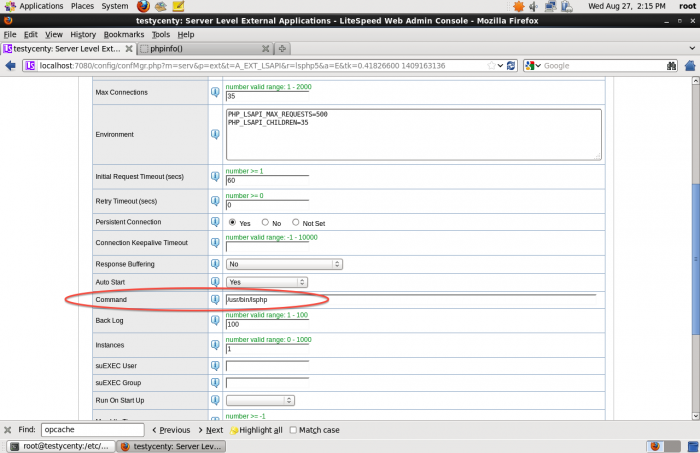The image size is (700, 453).
Task: Click the Next find button
Action: (210, 430)
